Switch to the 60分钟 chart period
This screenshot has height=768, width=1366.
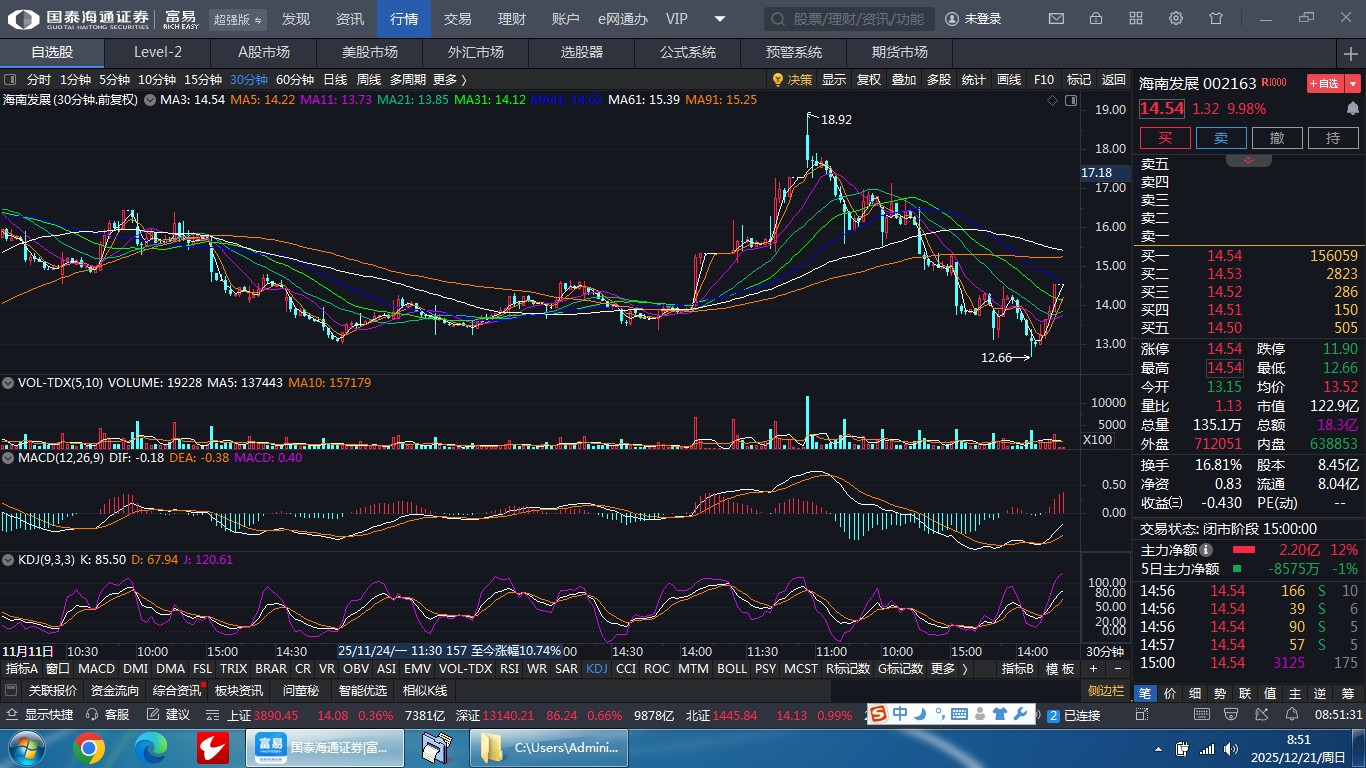click(x=294, y=80)
